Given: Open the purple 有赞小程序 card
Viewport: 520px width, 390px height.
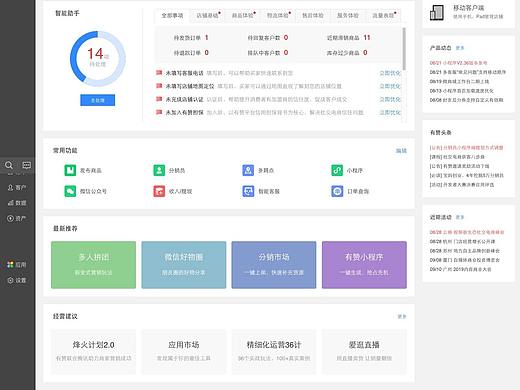Looking at the screenshot, I should (364, 265).
